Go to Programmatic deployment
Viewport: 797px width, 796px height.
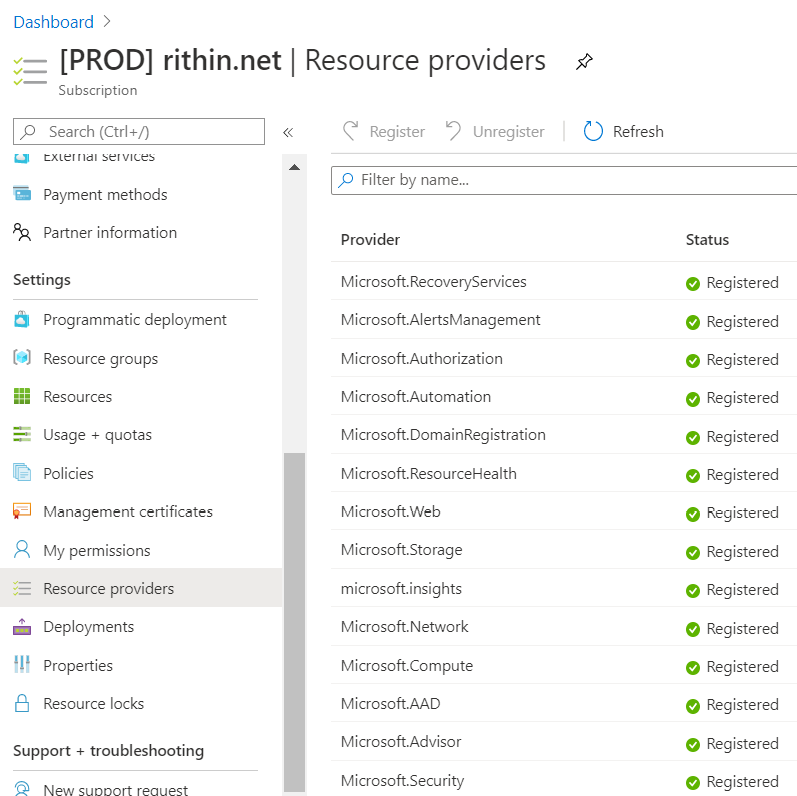click(x=134, y=320)
